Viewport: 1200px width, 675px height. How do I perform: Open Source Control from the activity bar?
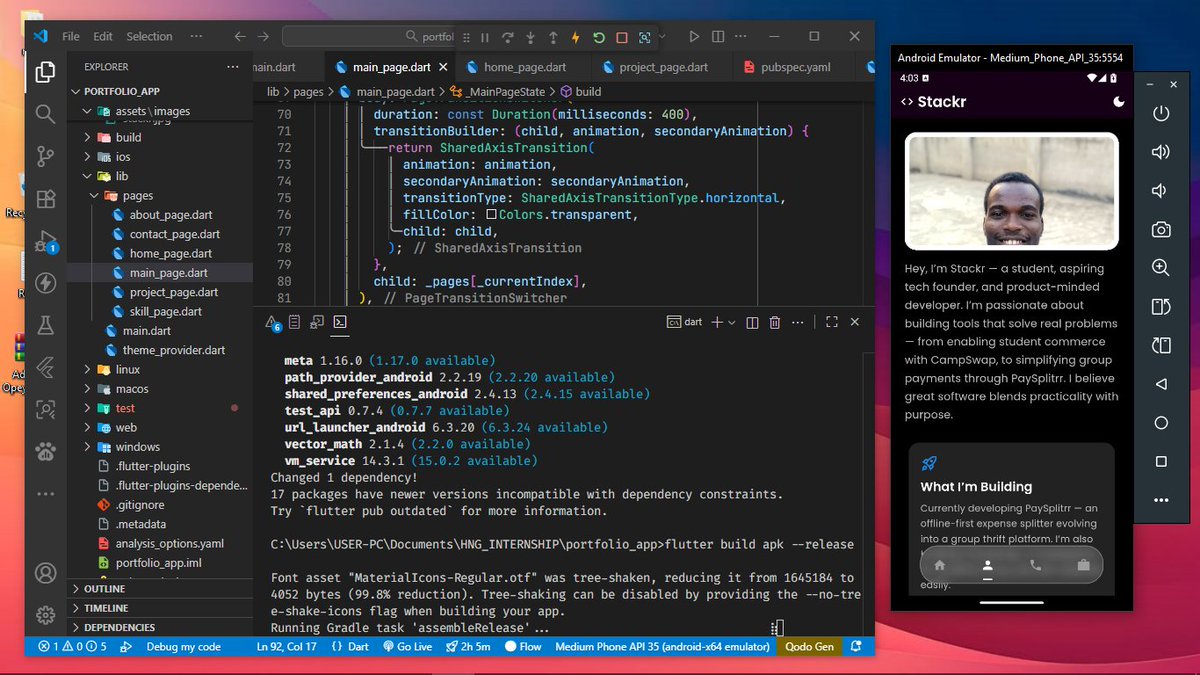tap(44, 158)
